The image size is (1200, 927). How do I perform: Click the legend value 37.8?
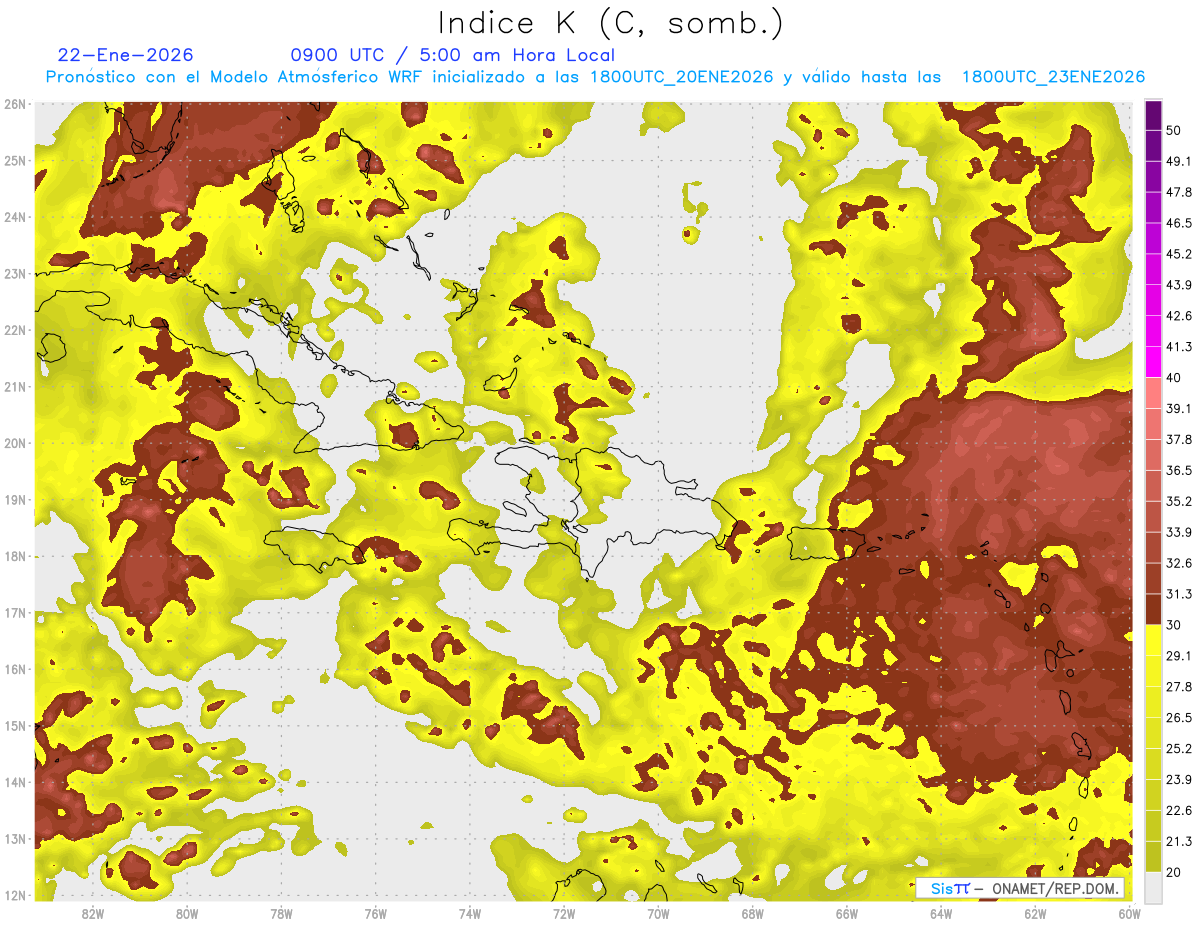point(1179,439)
